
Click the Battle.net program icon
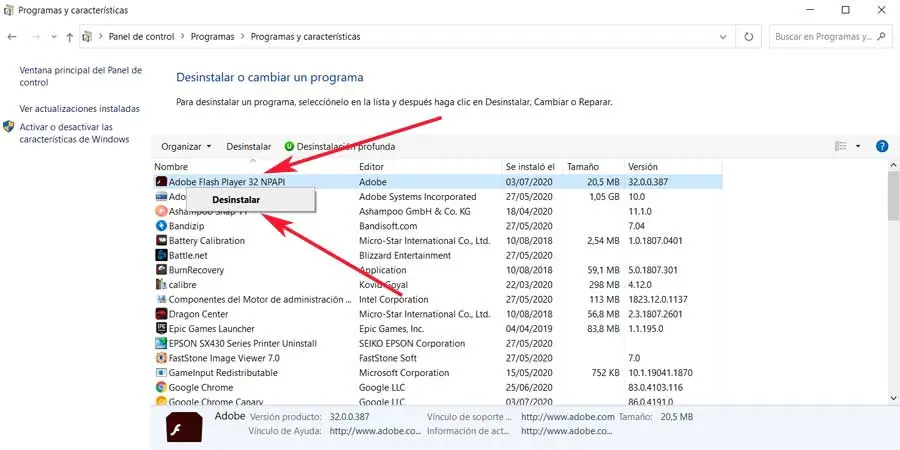pyautogui.click(x=161, y=255)
